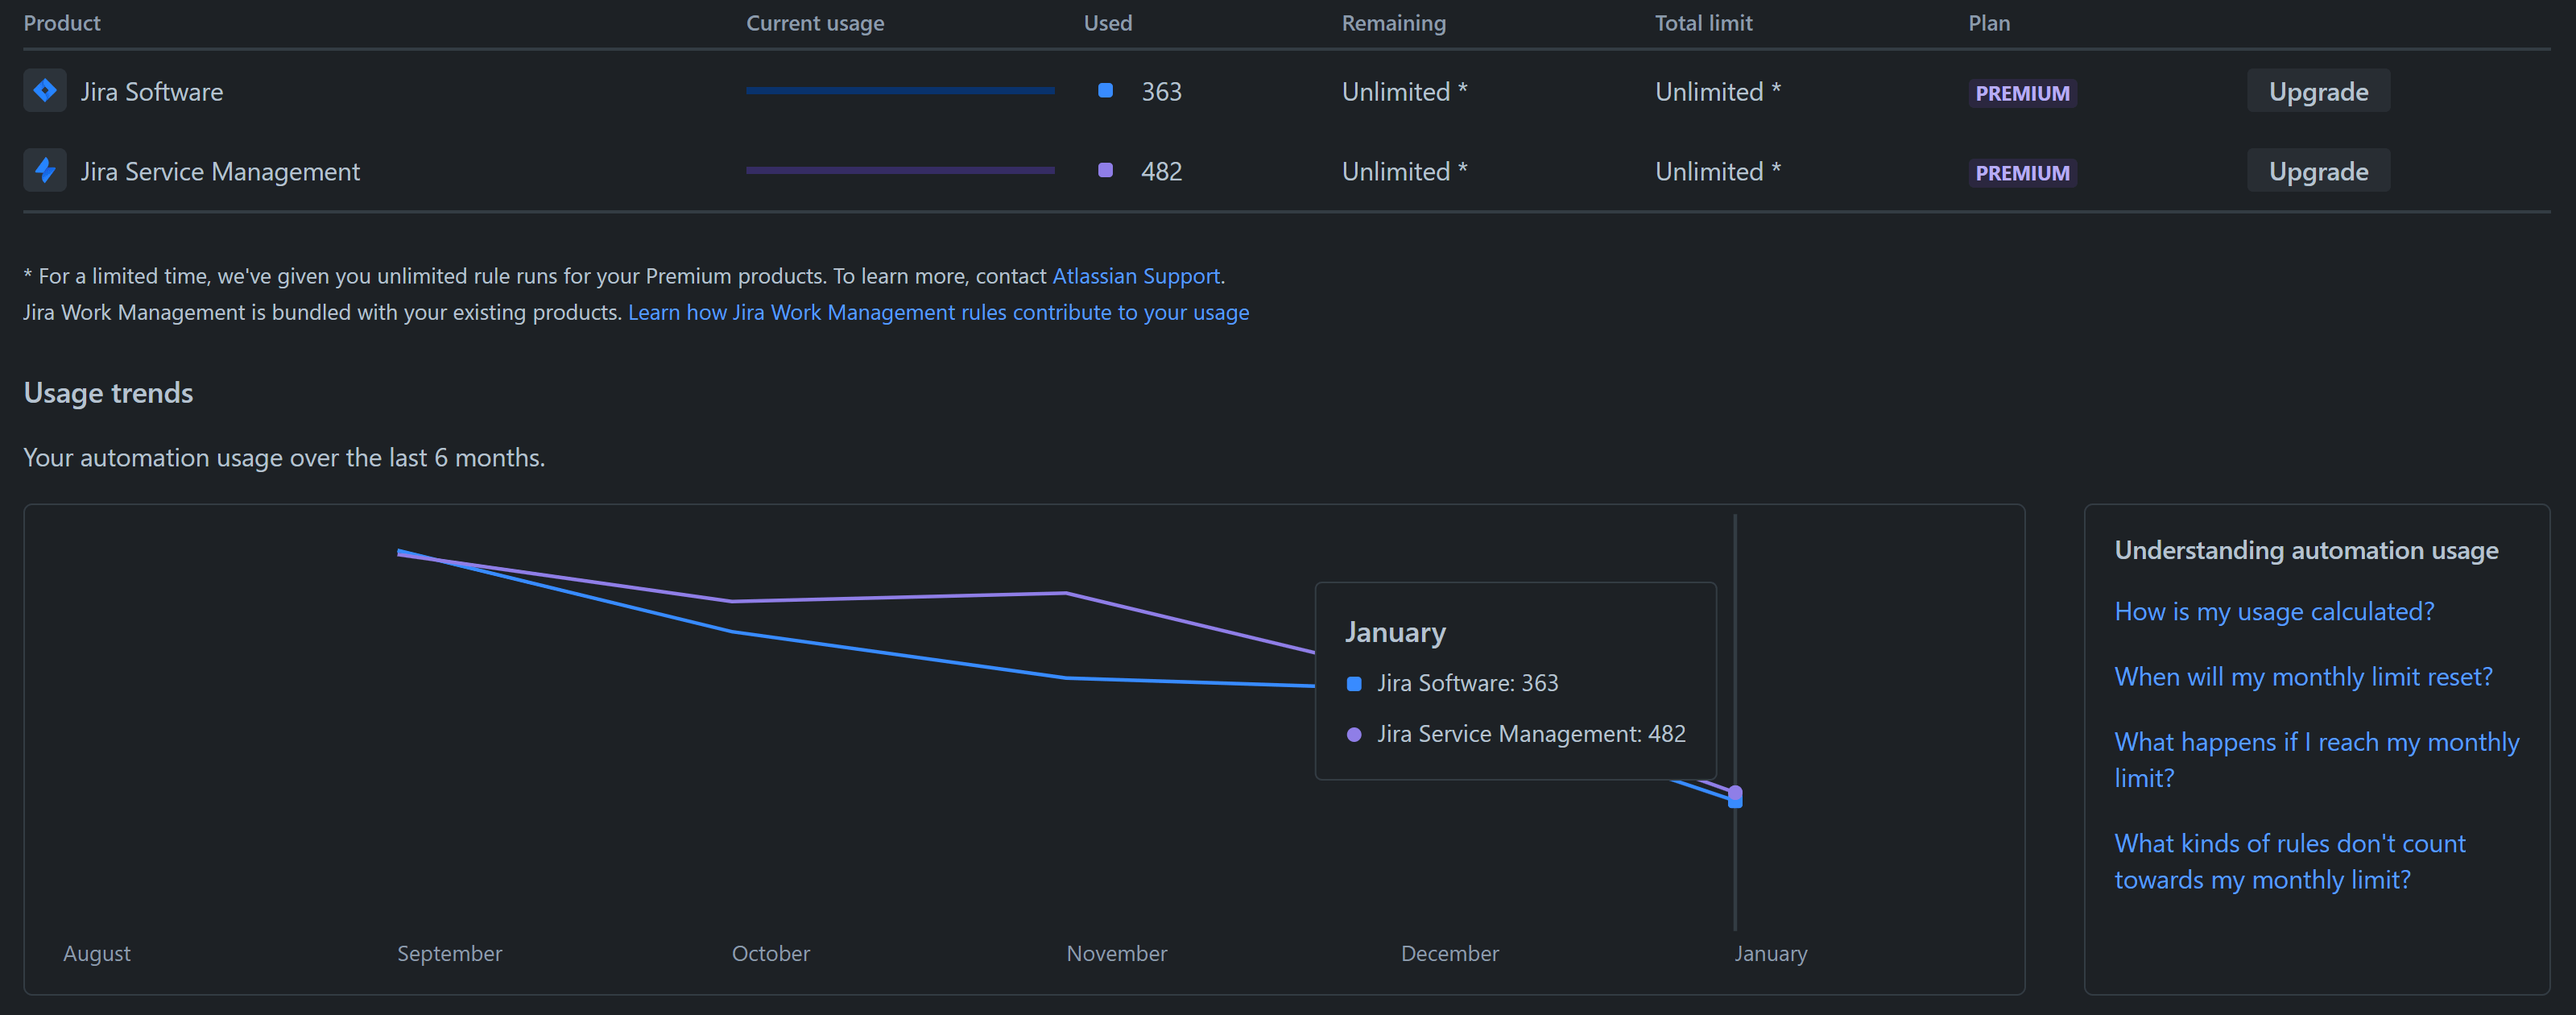Image resolution: width=2576 pixels, height=1015 pixels.
Task: Click the Jira Software product icon
Action: click(x=45, y=91)
